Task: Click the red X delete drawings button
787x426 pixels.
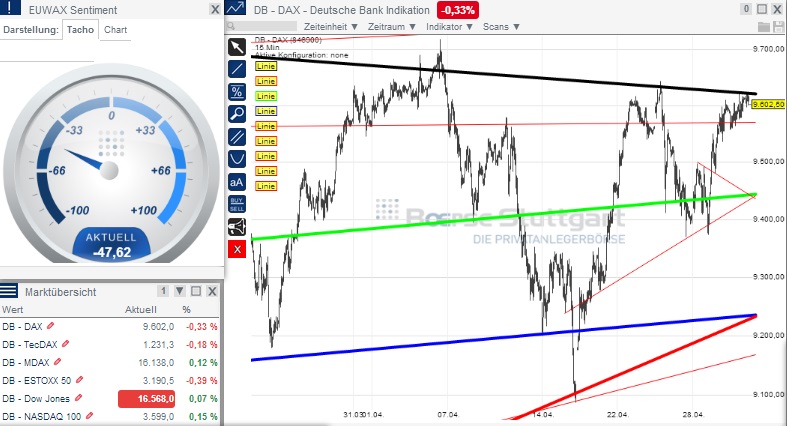Action: [x=237, y=249]
